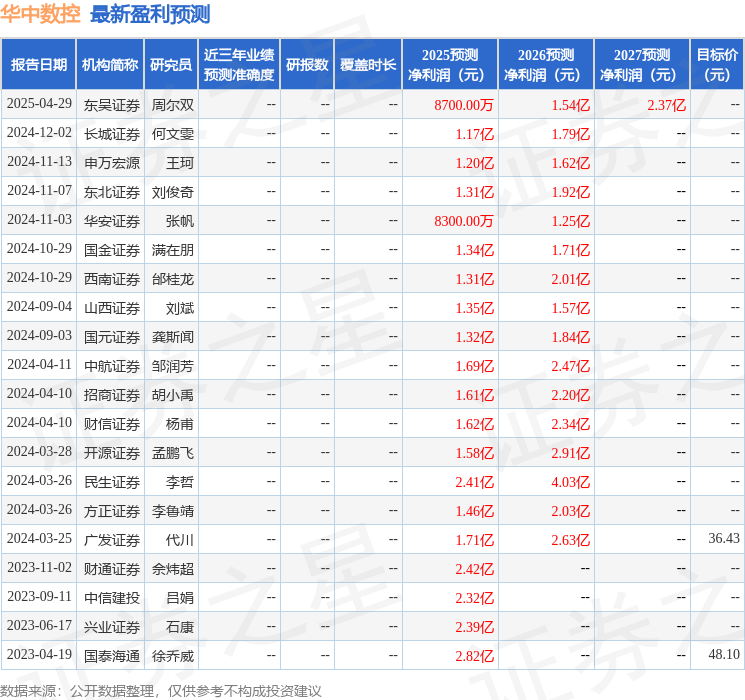The height and width of the screenshot is (700, 745).
Task: Click the 2026预测净利润 column header
Action: pos(546,65)
